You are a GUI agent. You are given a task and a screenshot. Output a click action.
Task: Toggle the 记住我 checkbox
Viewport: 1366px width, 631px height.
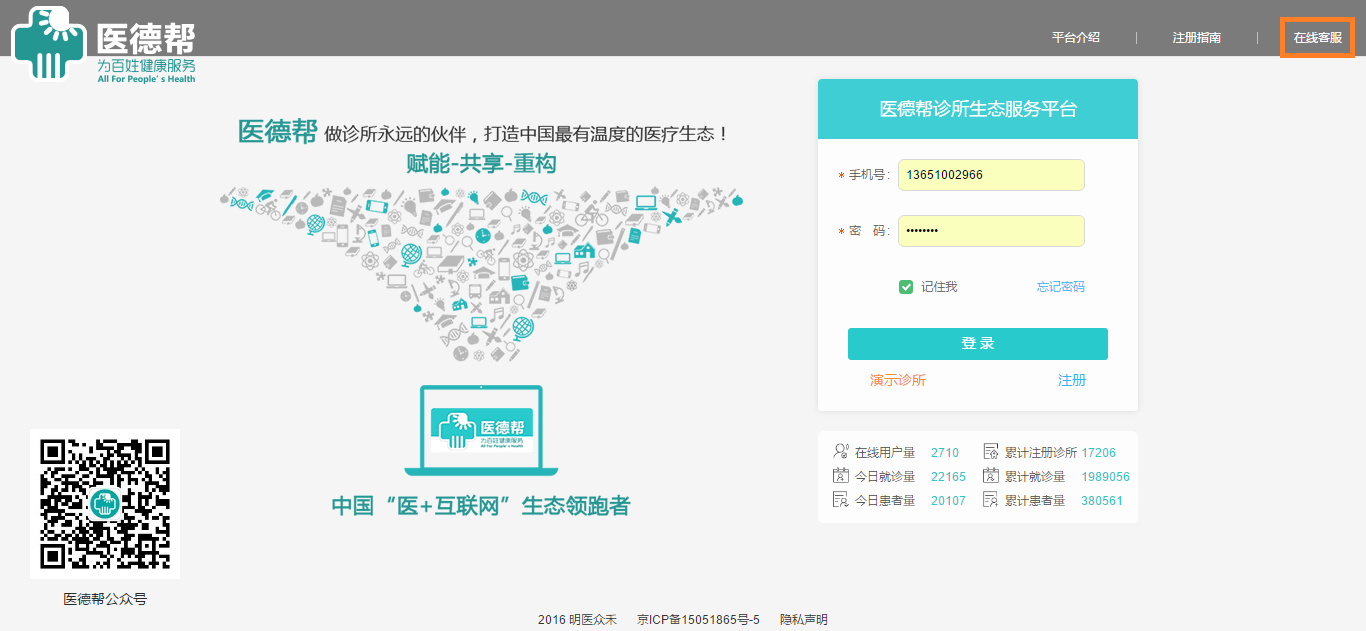tap(906, 287)
